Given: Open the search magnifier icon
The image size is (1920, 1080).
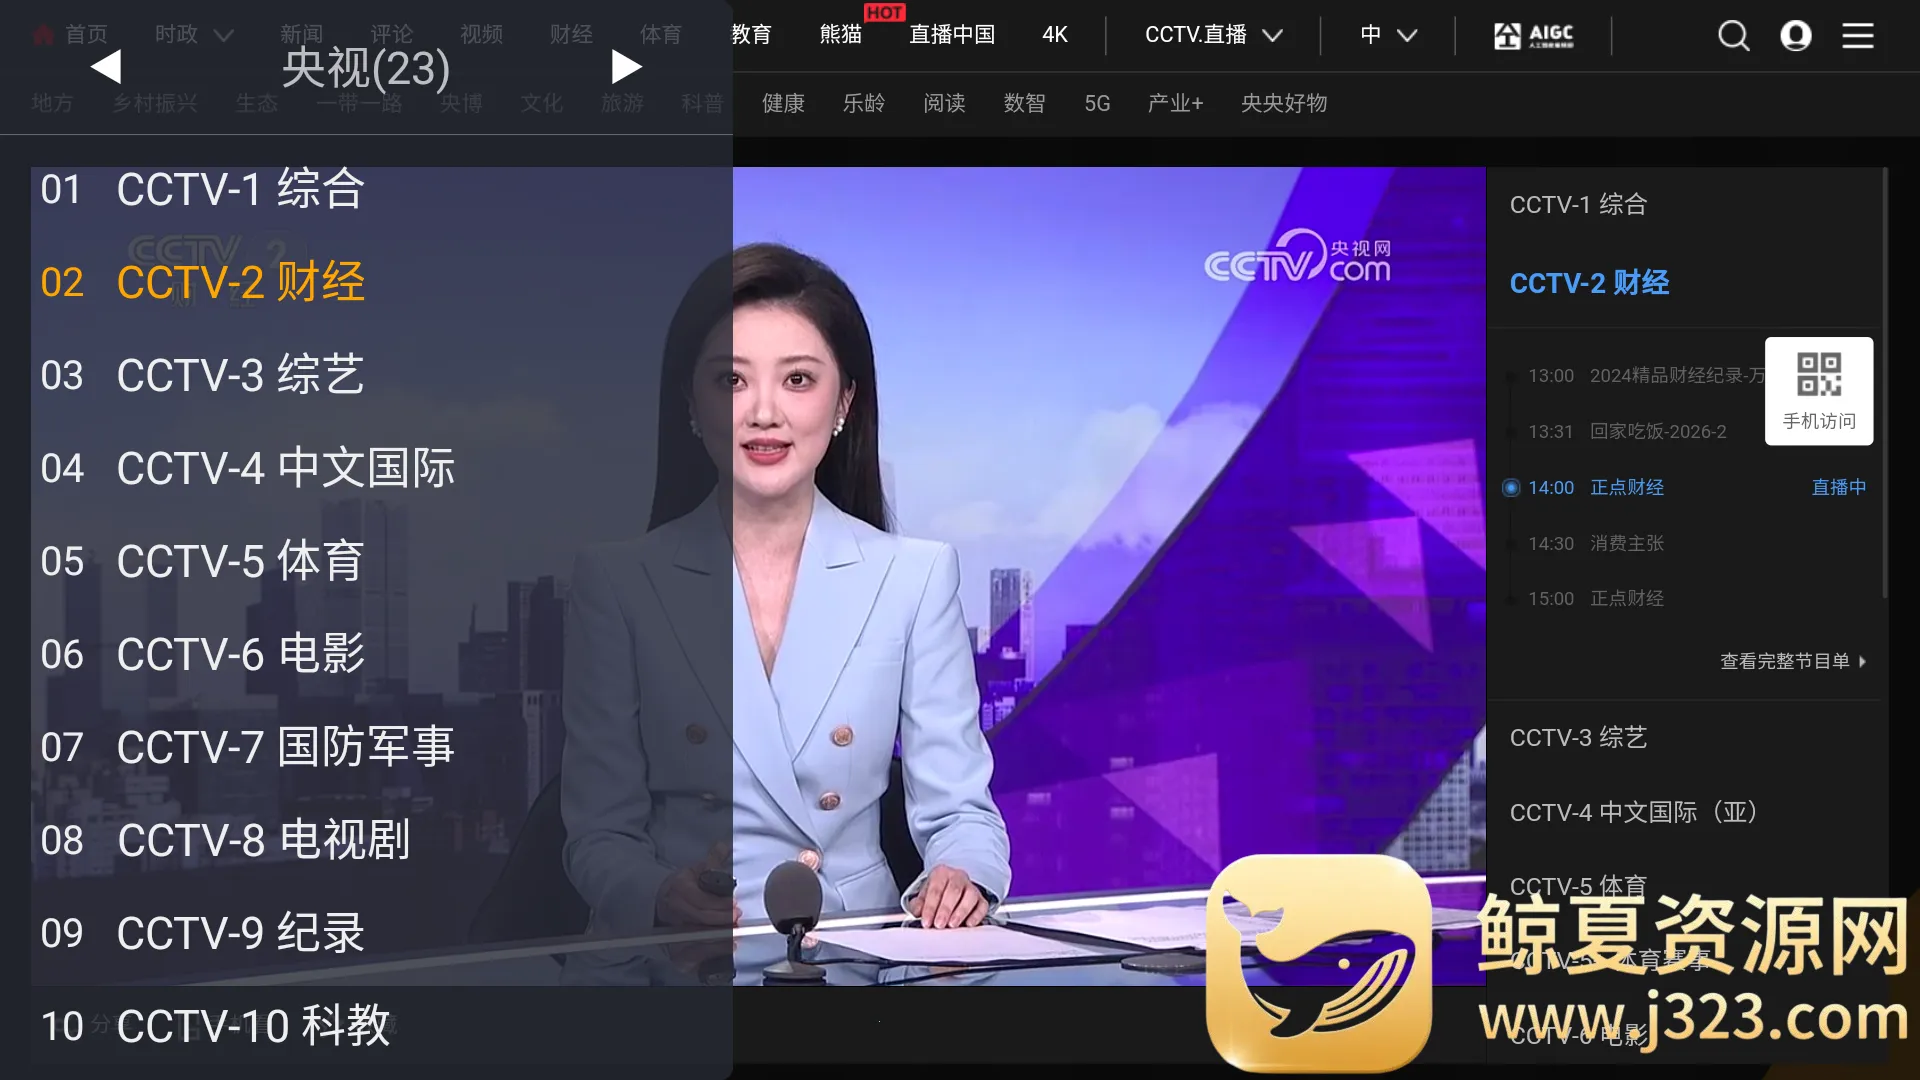Looking at the screenshot, I should pyautogui.click(x=1733, y=36).
